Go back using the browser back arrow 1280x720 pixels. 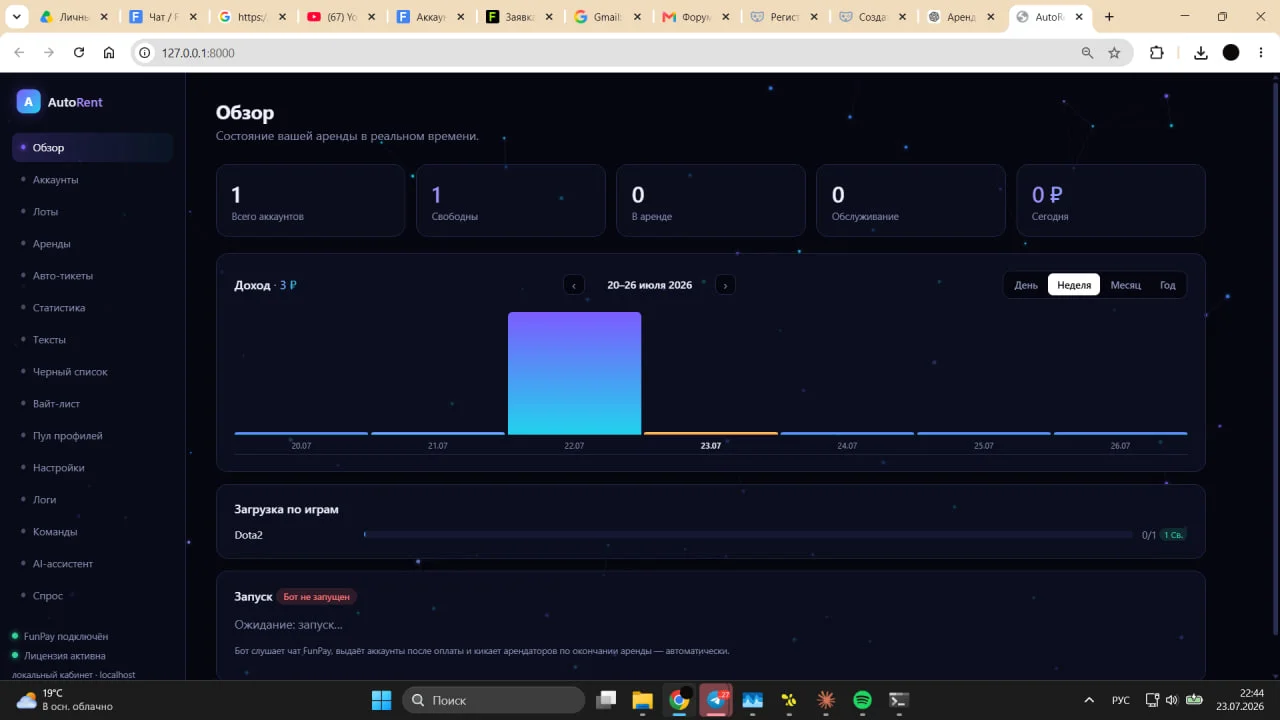tap(19, 53)
